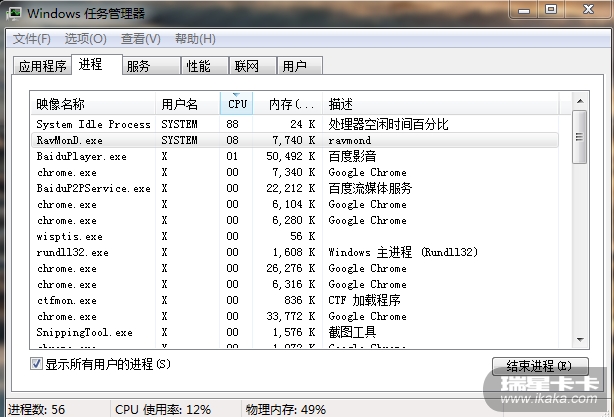Switch to the 用户 tab
614x417 pixels.
300,65
